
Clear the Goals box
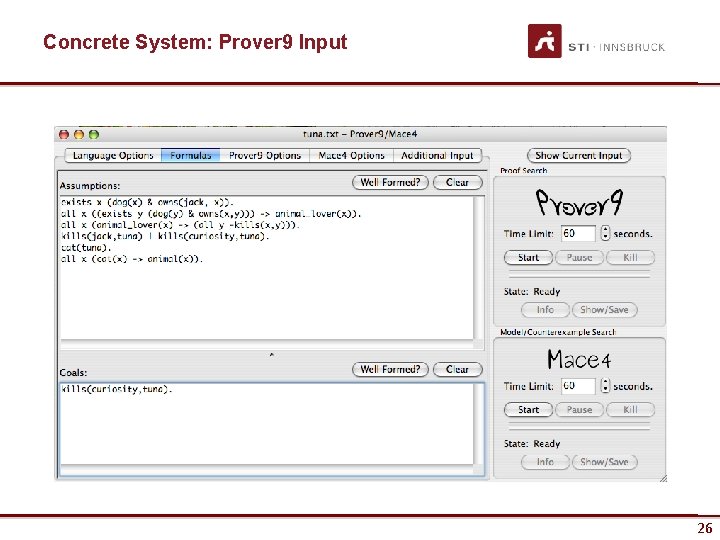tap(457, 369)
